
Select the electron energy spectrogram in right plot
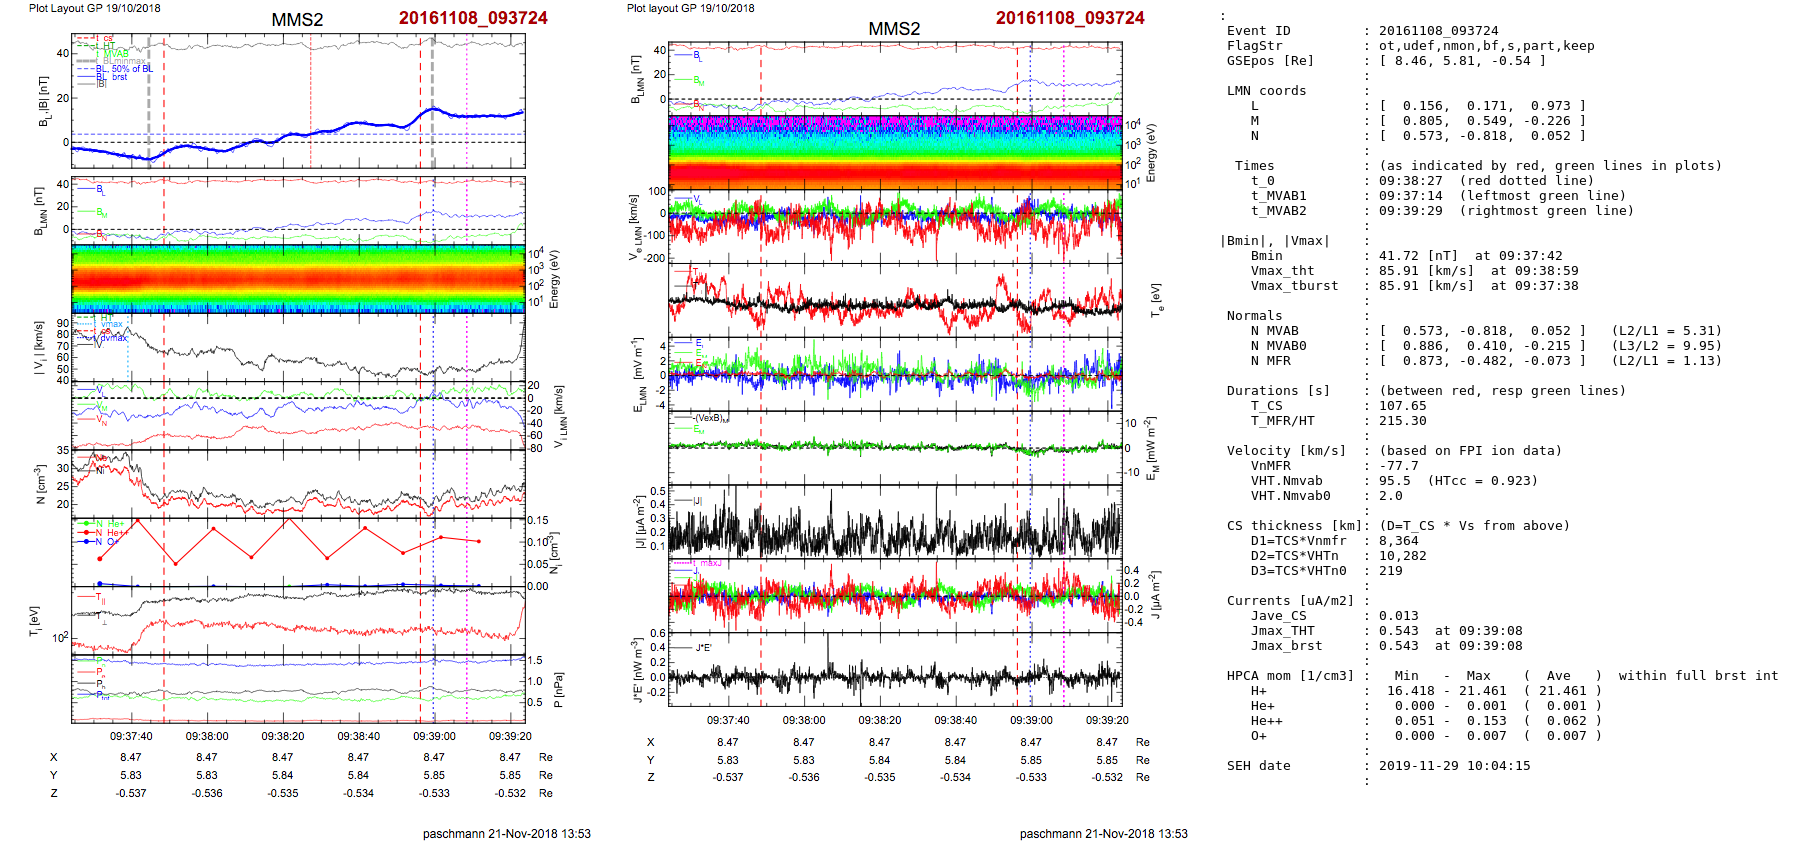point(895,152)
